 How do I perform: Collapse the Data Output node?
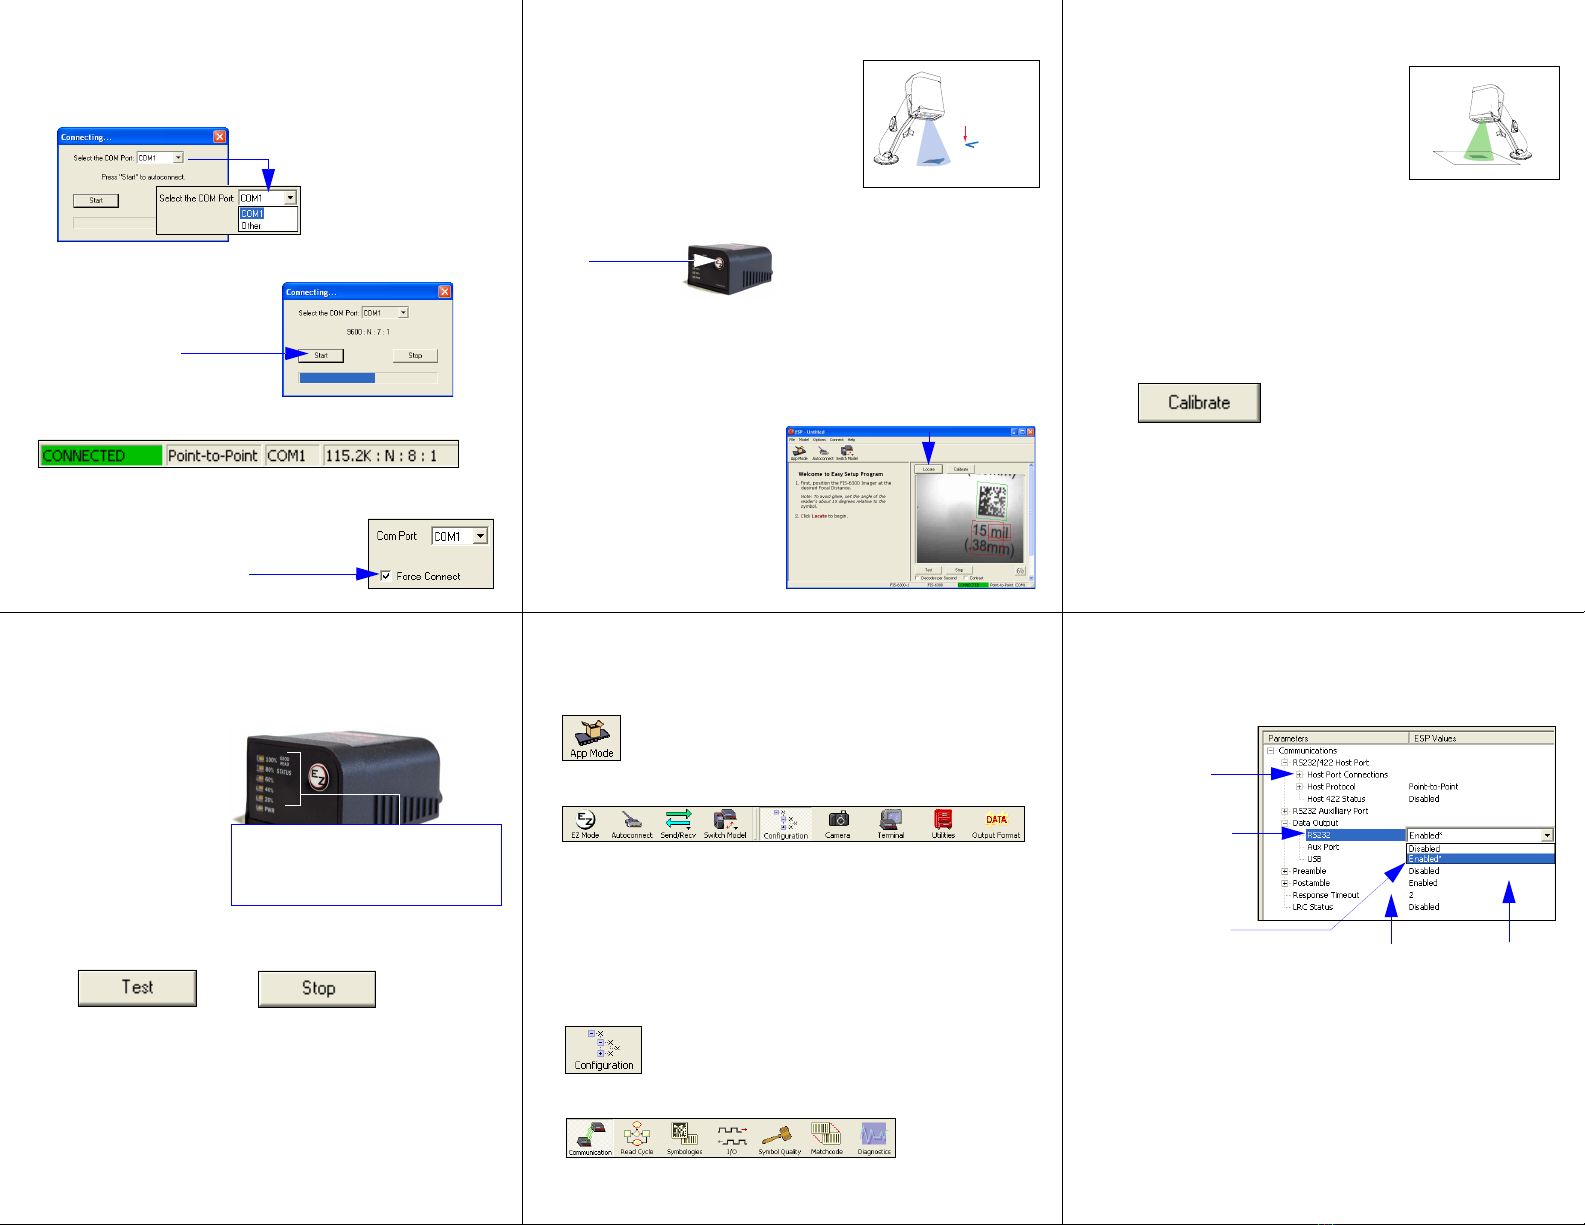(1285, 823)
